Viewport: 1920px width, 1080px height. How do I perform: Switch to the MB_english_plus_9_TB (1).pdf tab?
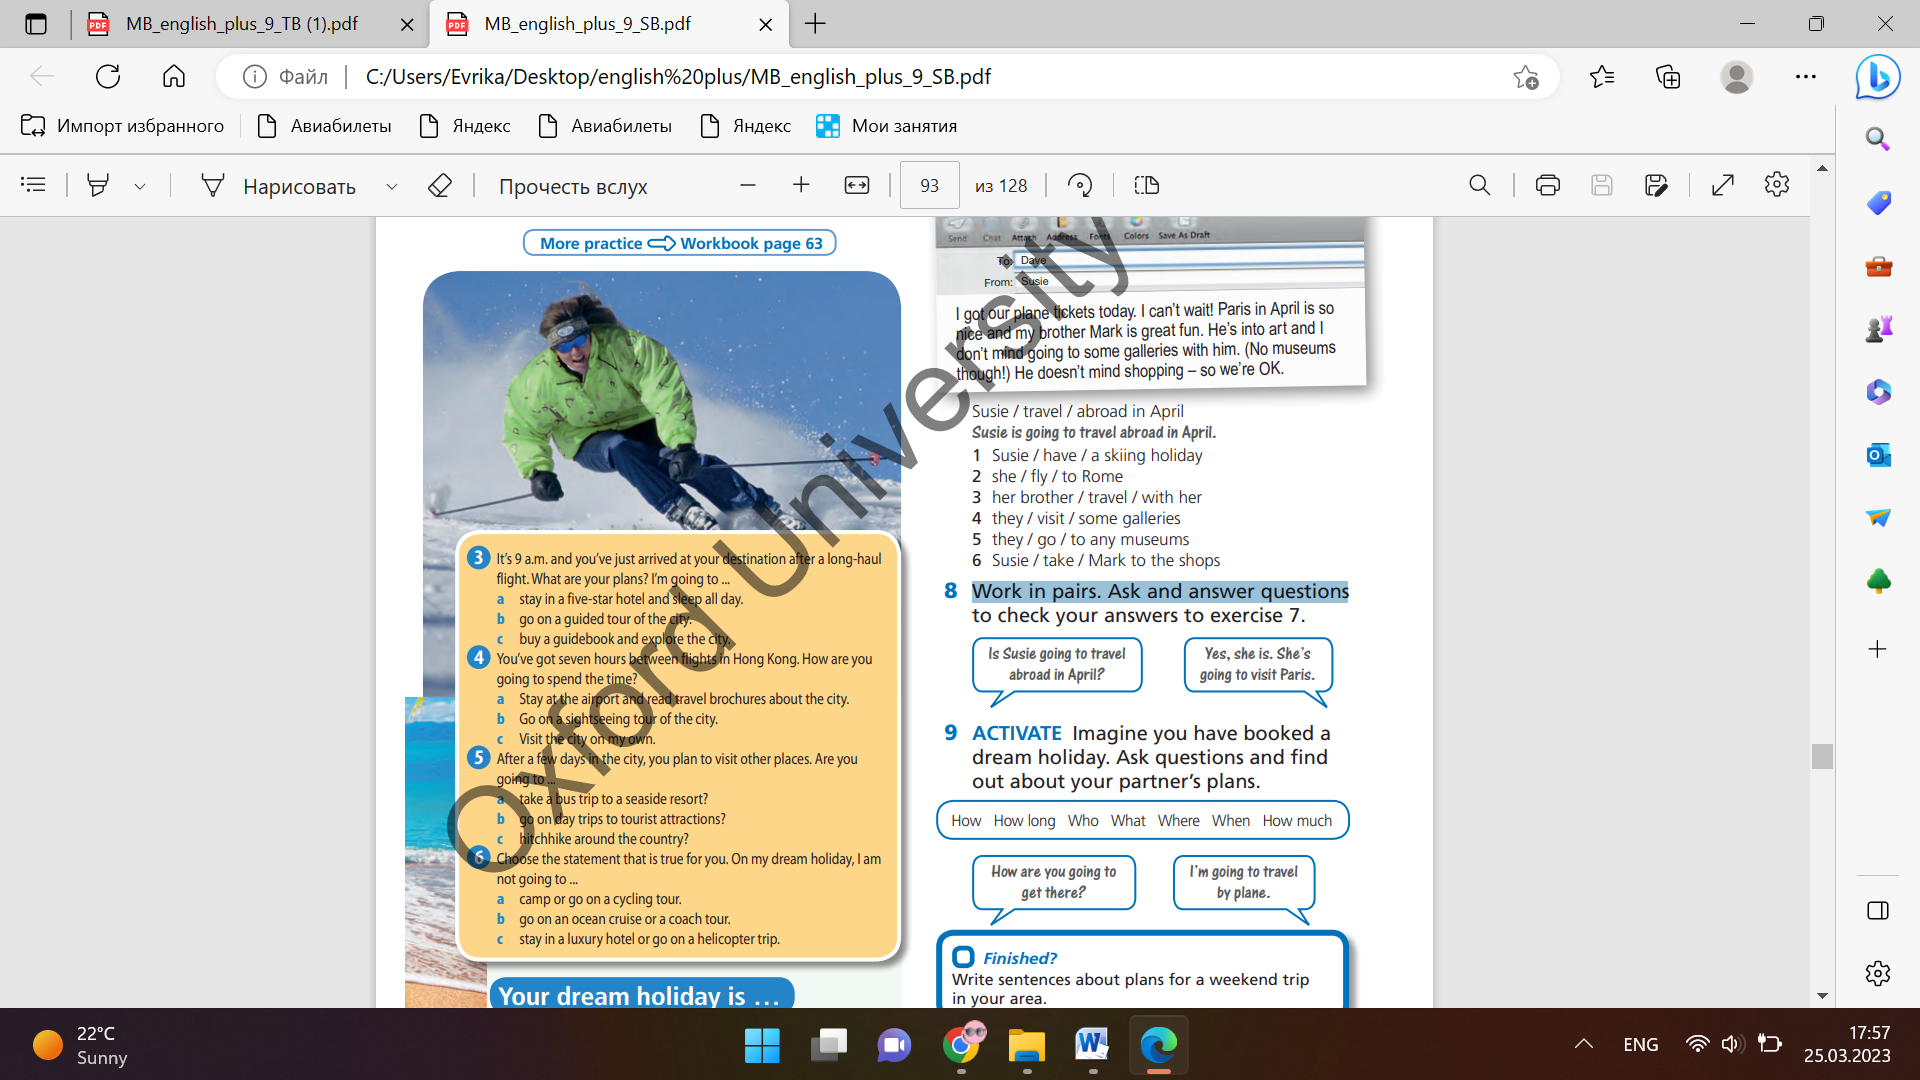(241, 24)
